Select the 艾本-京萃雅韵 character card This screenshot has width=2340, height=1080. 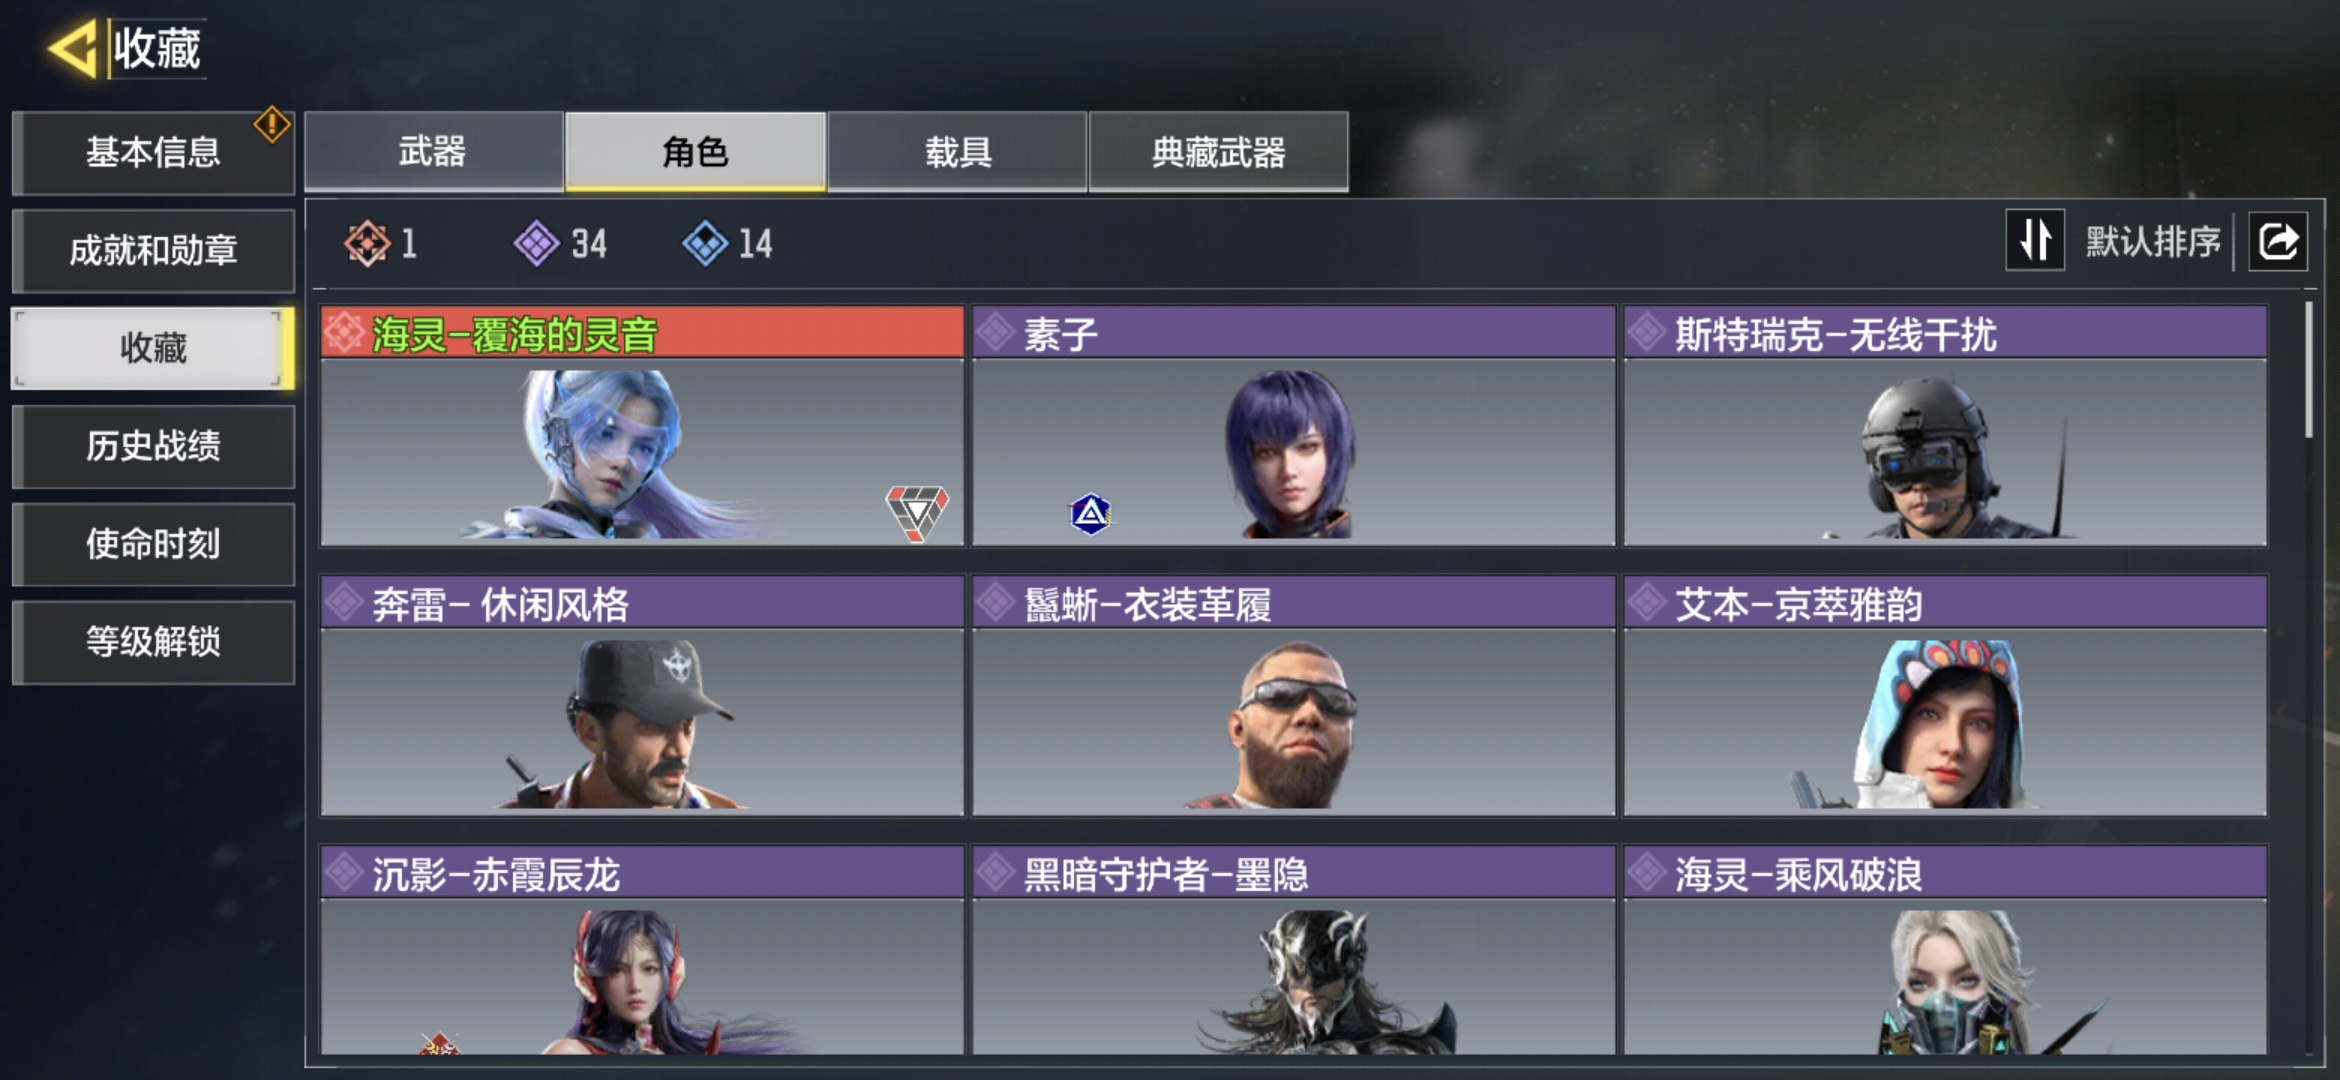1945,696
